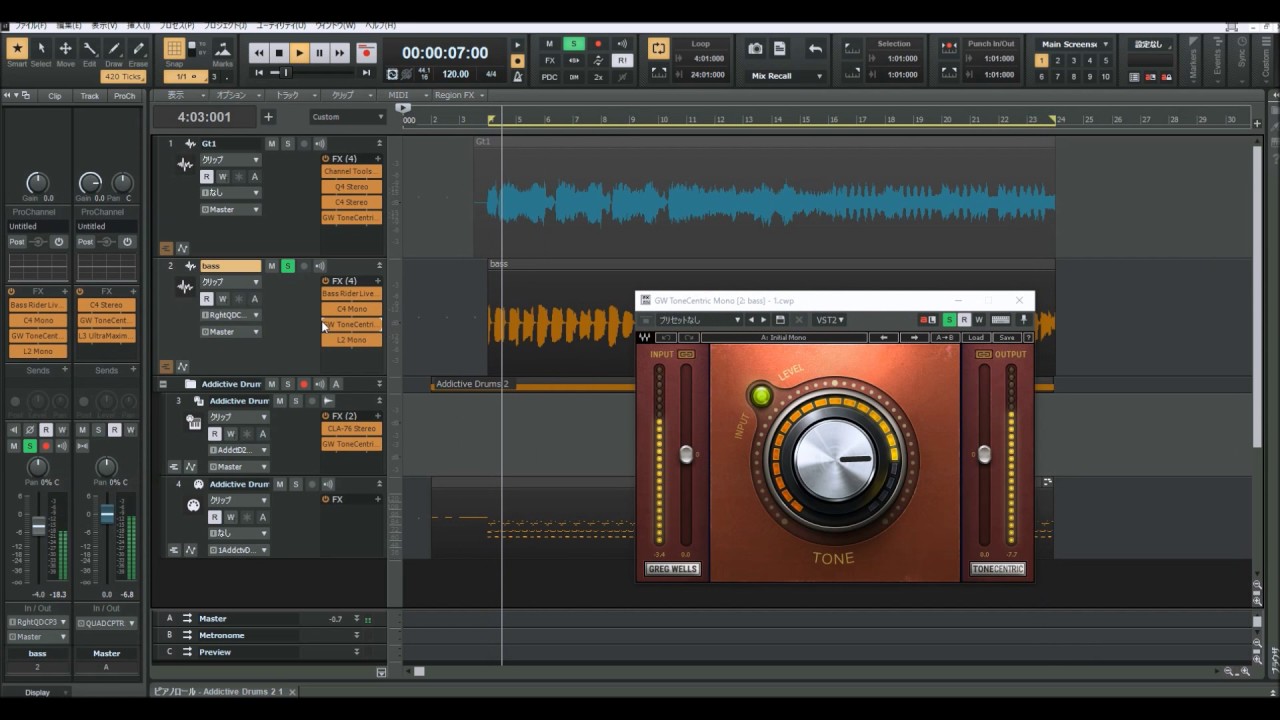The height and width of the screenshot is (720, 1280).
Task: Enable Read automation on bass track
Action: pyautogui.click(x=207, y=298)
